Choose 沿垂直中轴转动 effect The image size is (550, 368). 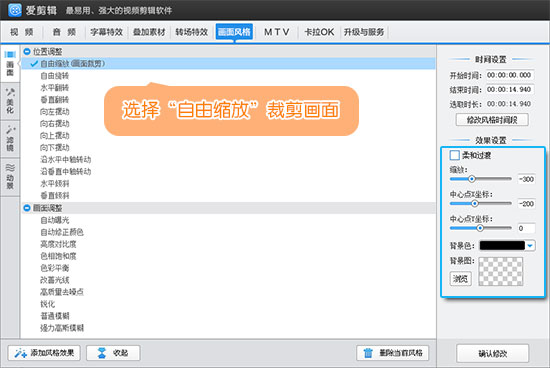tap(66, 172)
